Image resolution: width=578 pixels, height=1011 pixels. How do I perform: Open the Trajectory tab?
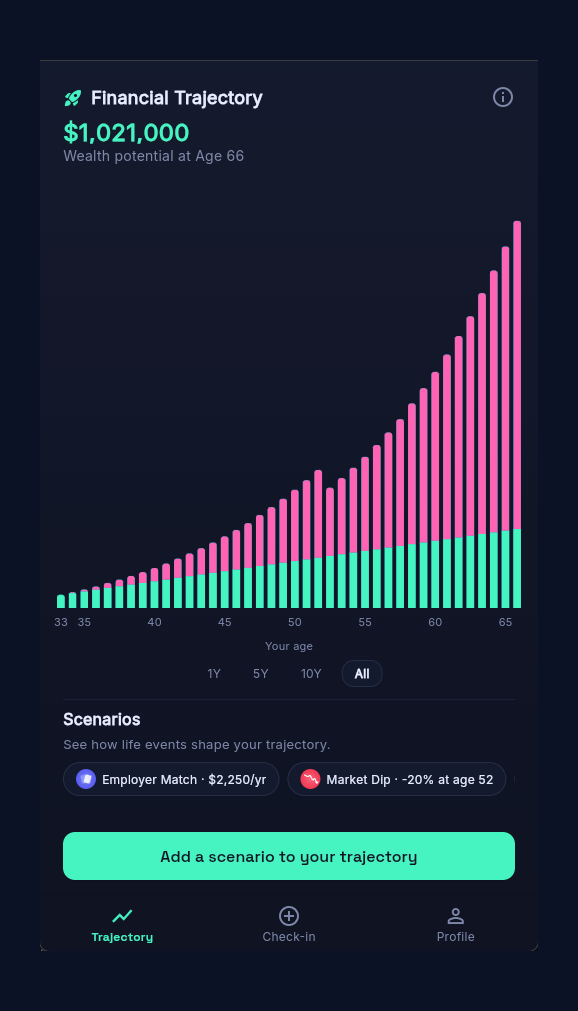(x=122, y=925)
